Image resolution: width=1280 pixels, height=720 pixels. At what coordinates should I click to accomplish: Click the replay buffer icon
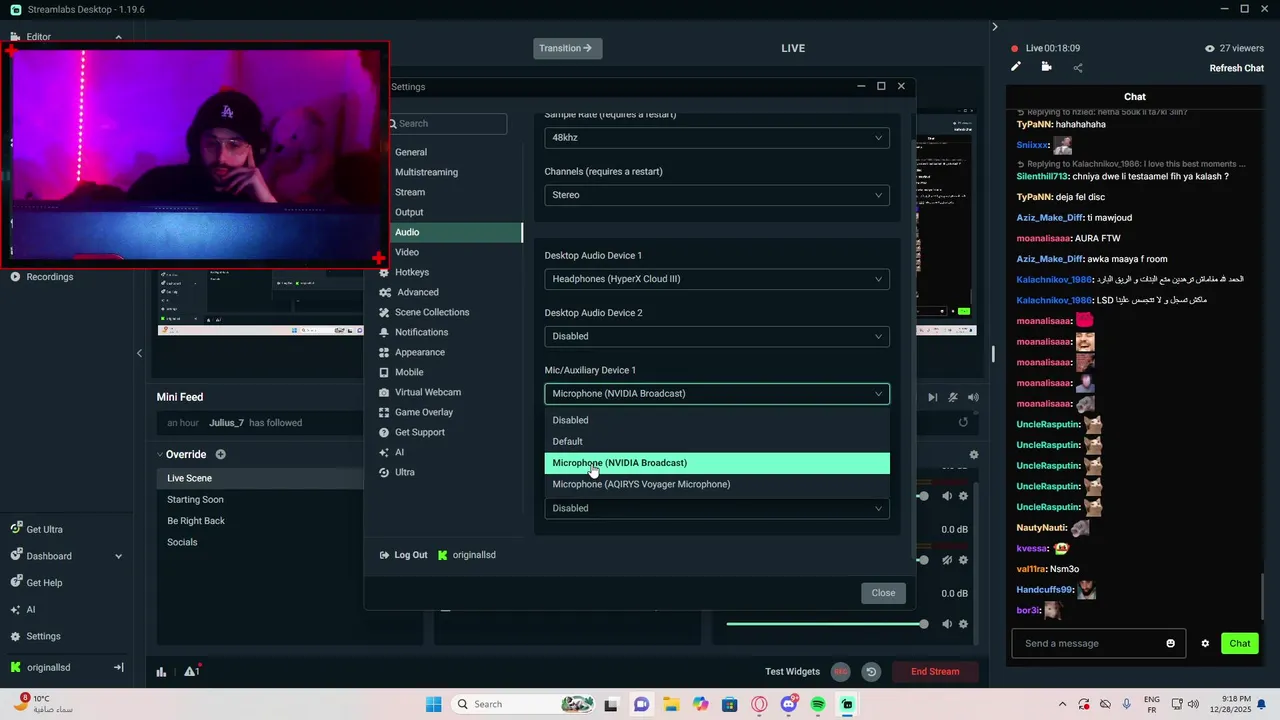871,672
